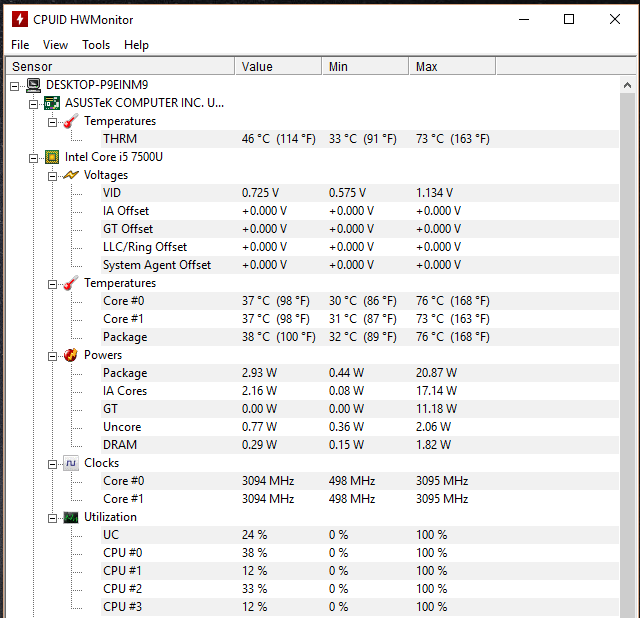
Task: Select Package under Powers
Action: click(x=360, y=373)
